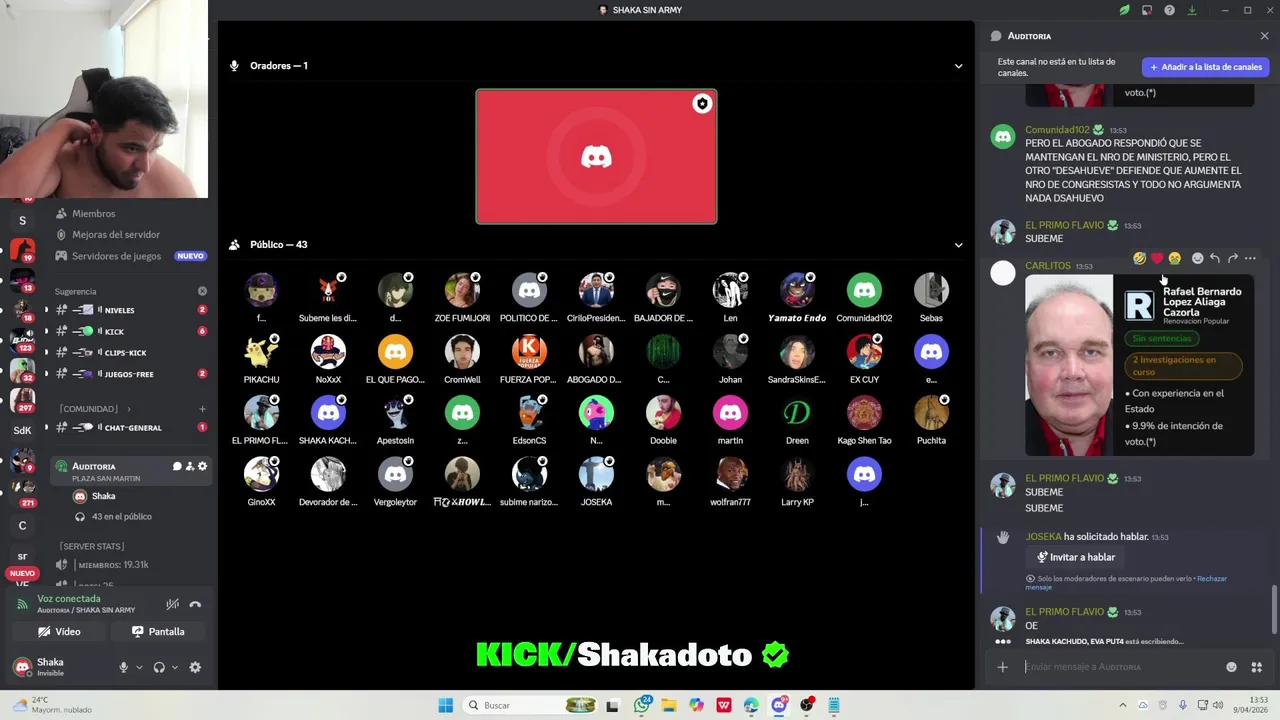This screenshot has height=720, width=1280.
Task: Click username JOSEKA in speak request
Action: pyautogui.click(x=1043, y=537)
